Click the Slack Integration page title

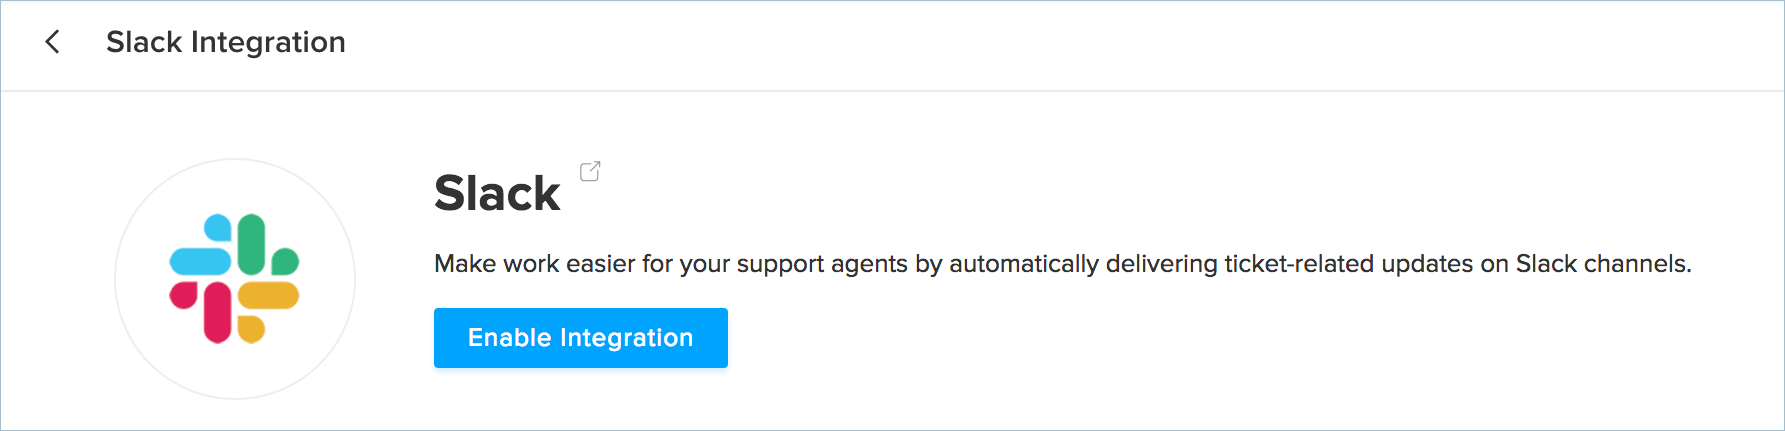tap(226, 42)
